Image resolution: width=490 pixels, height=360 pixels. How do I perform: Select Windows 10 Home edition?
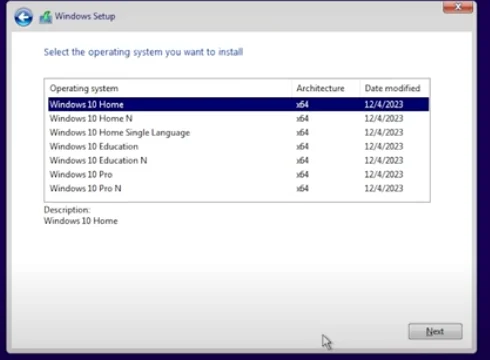[238, 104]
